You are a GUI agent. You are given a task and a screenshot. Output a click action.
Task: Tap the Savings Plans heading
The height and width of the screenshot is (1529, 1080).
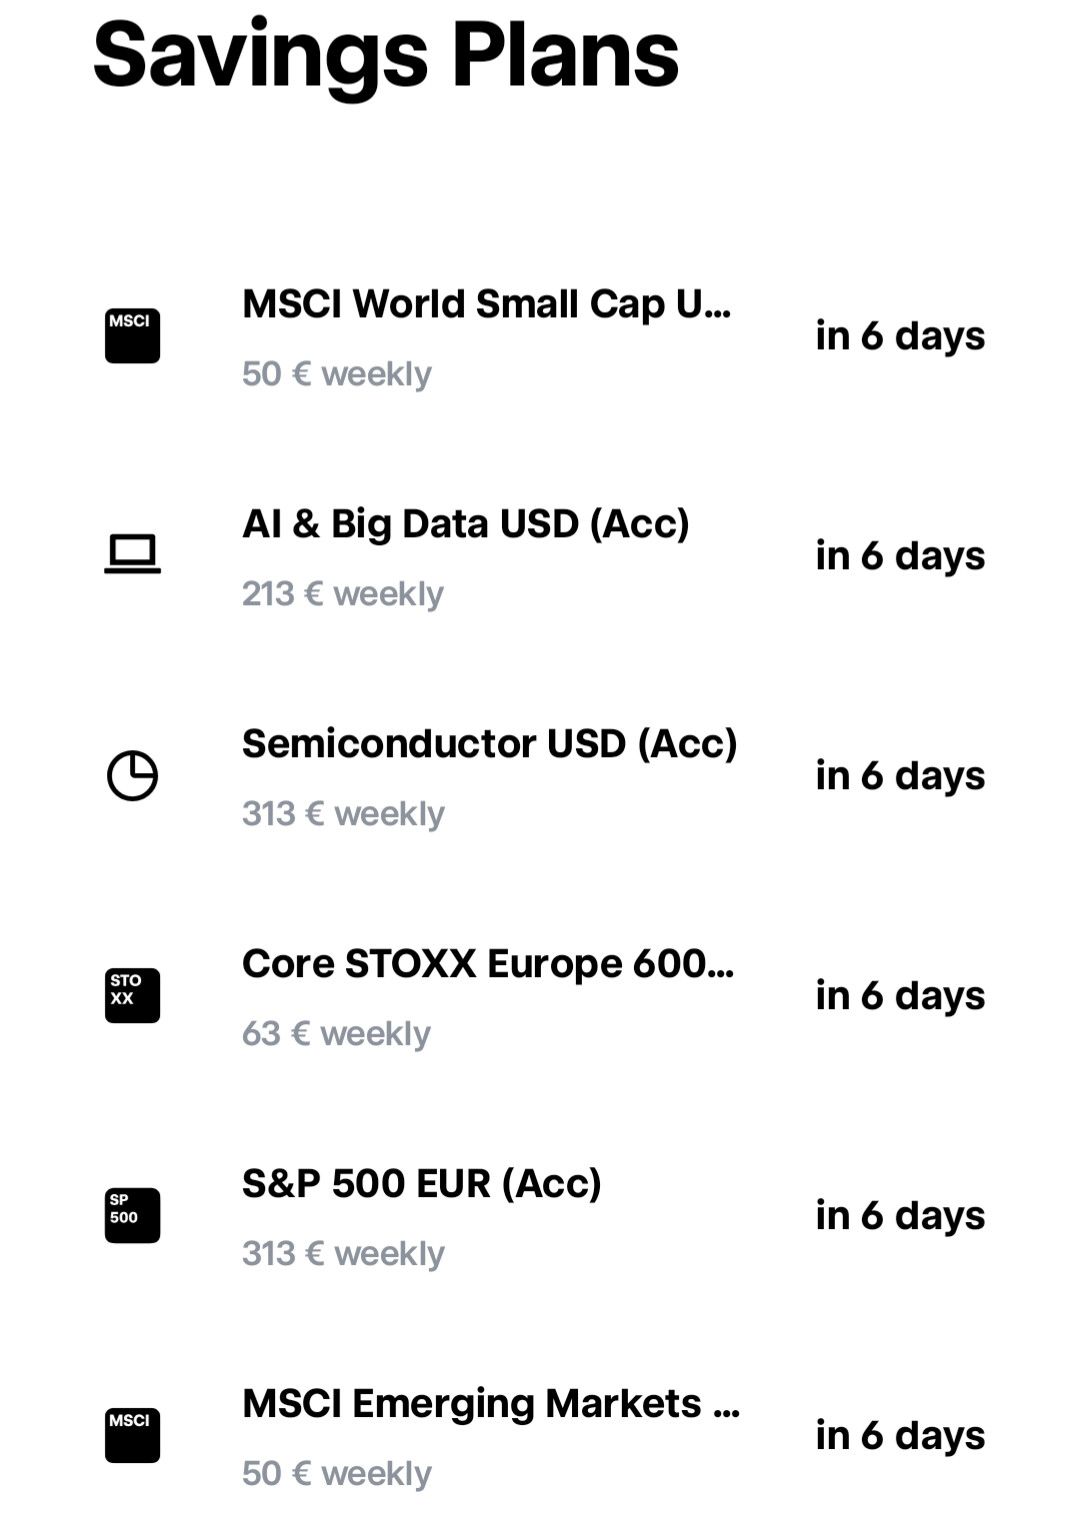[386, 56]
